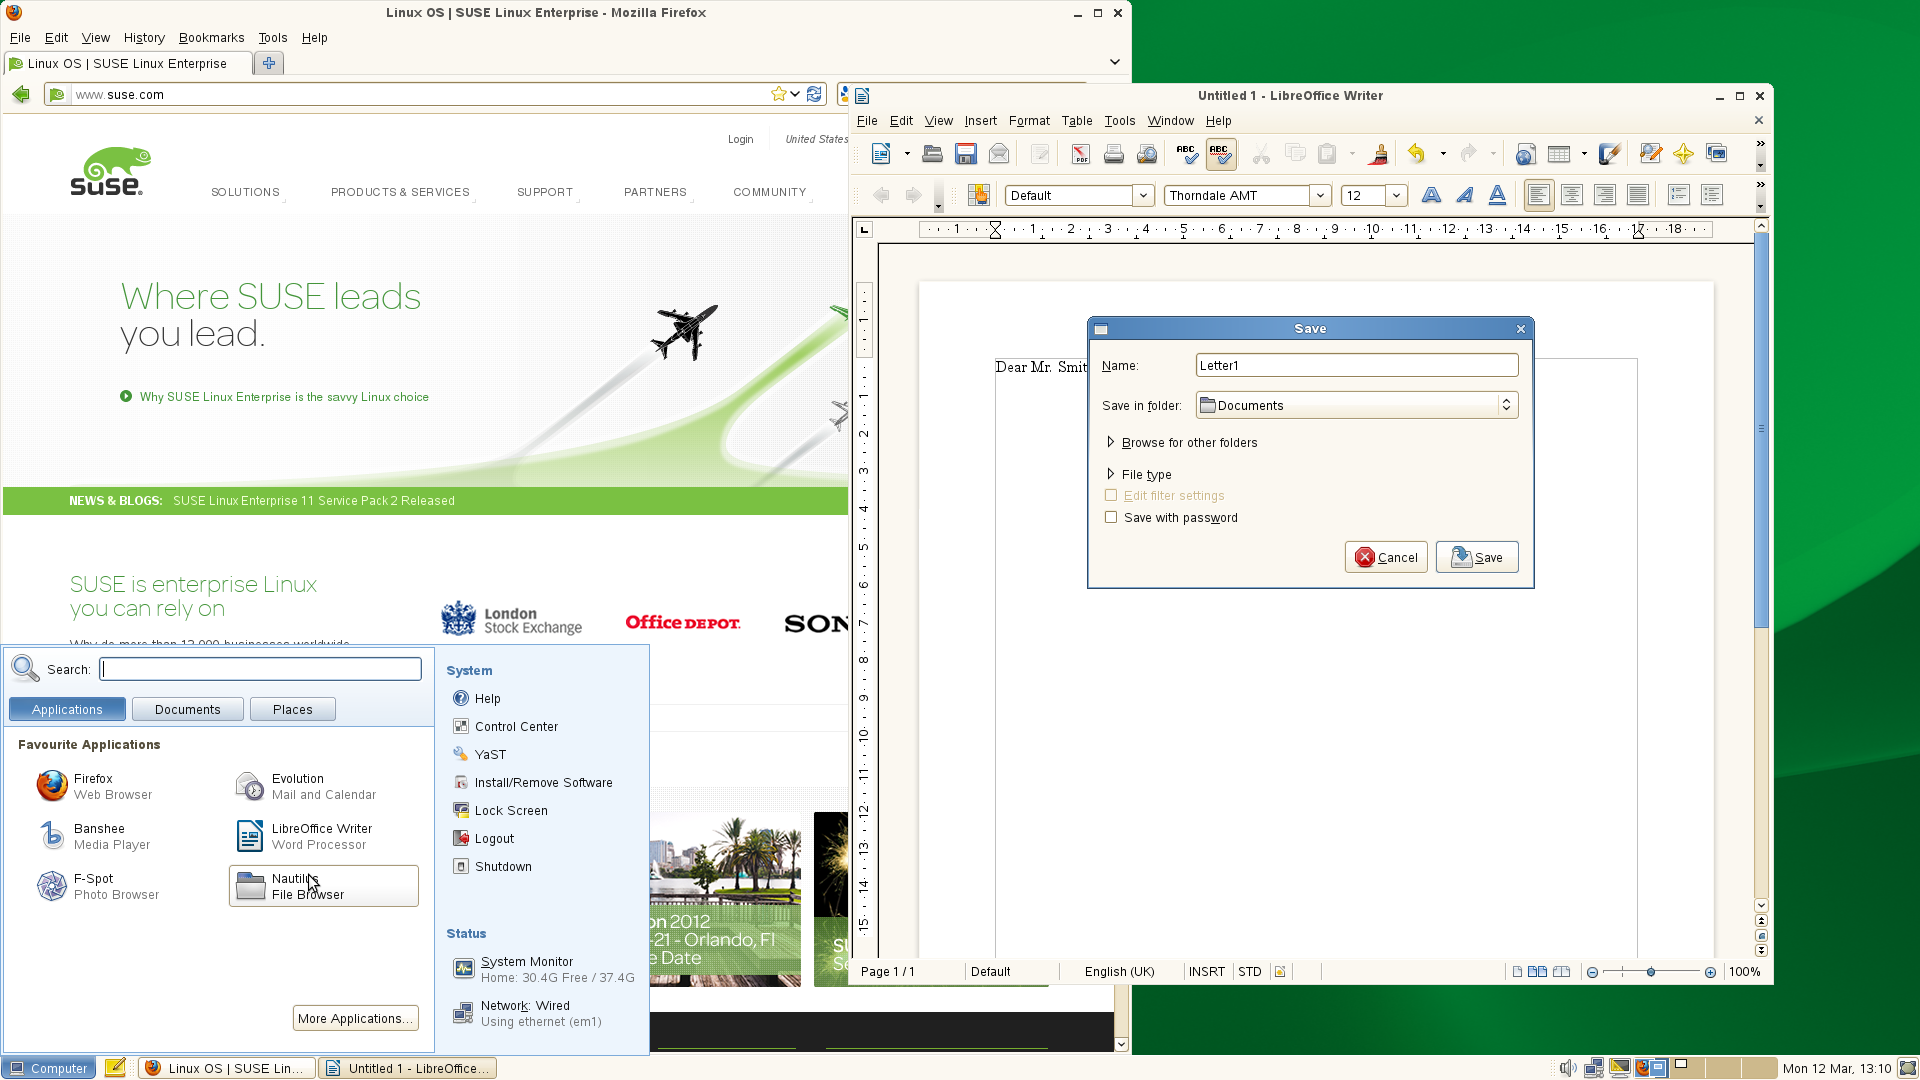
Task: Click the Navigator star icon
Action: [1683, 154]
